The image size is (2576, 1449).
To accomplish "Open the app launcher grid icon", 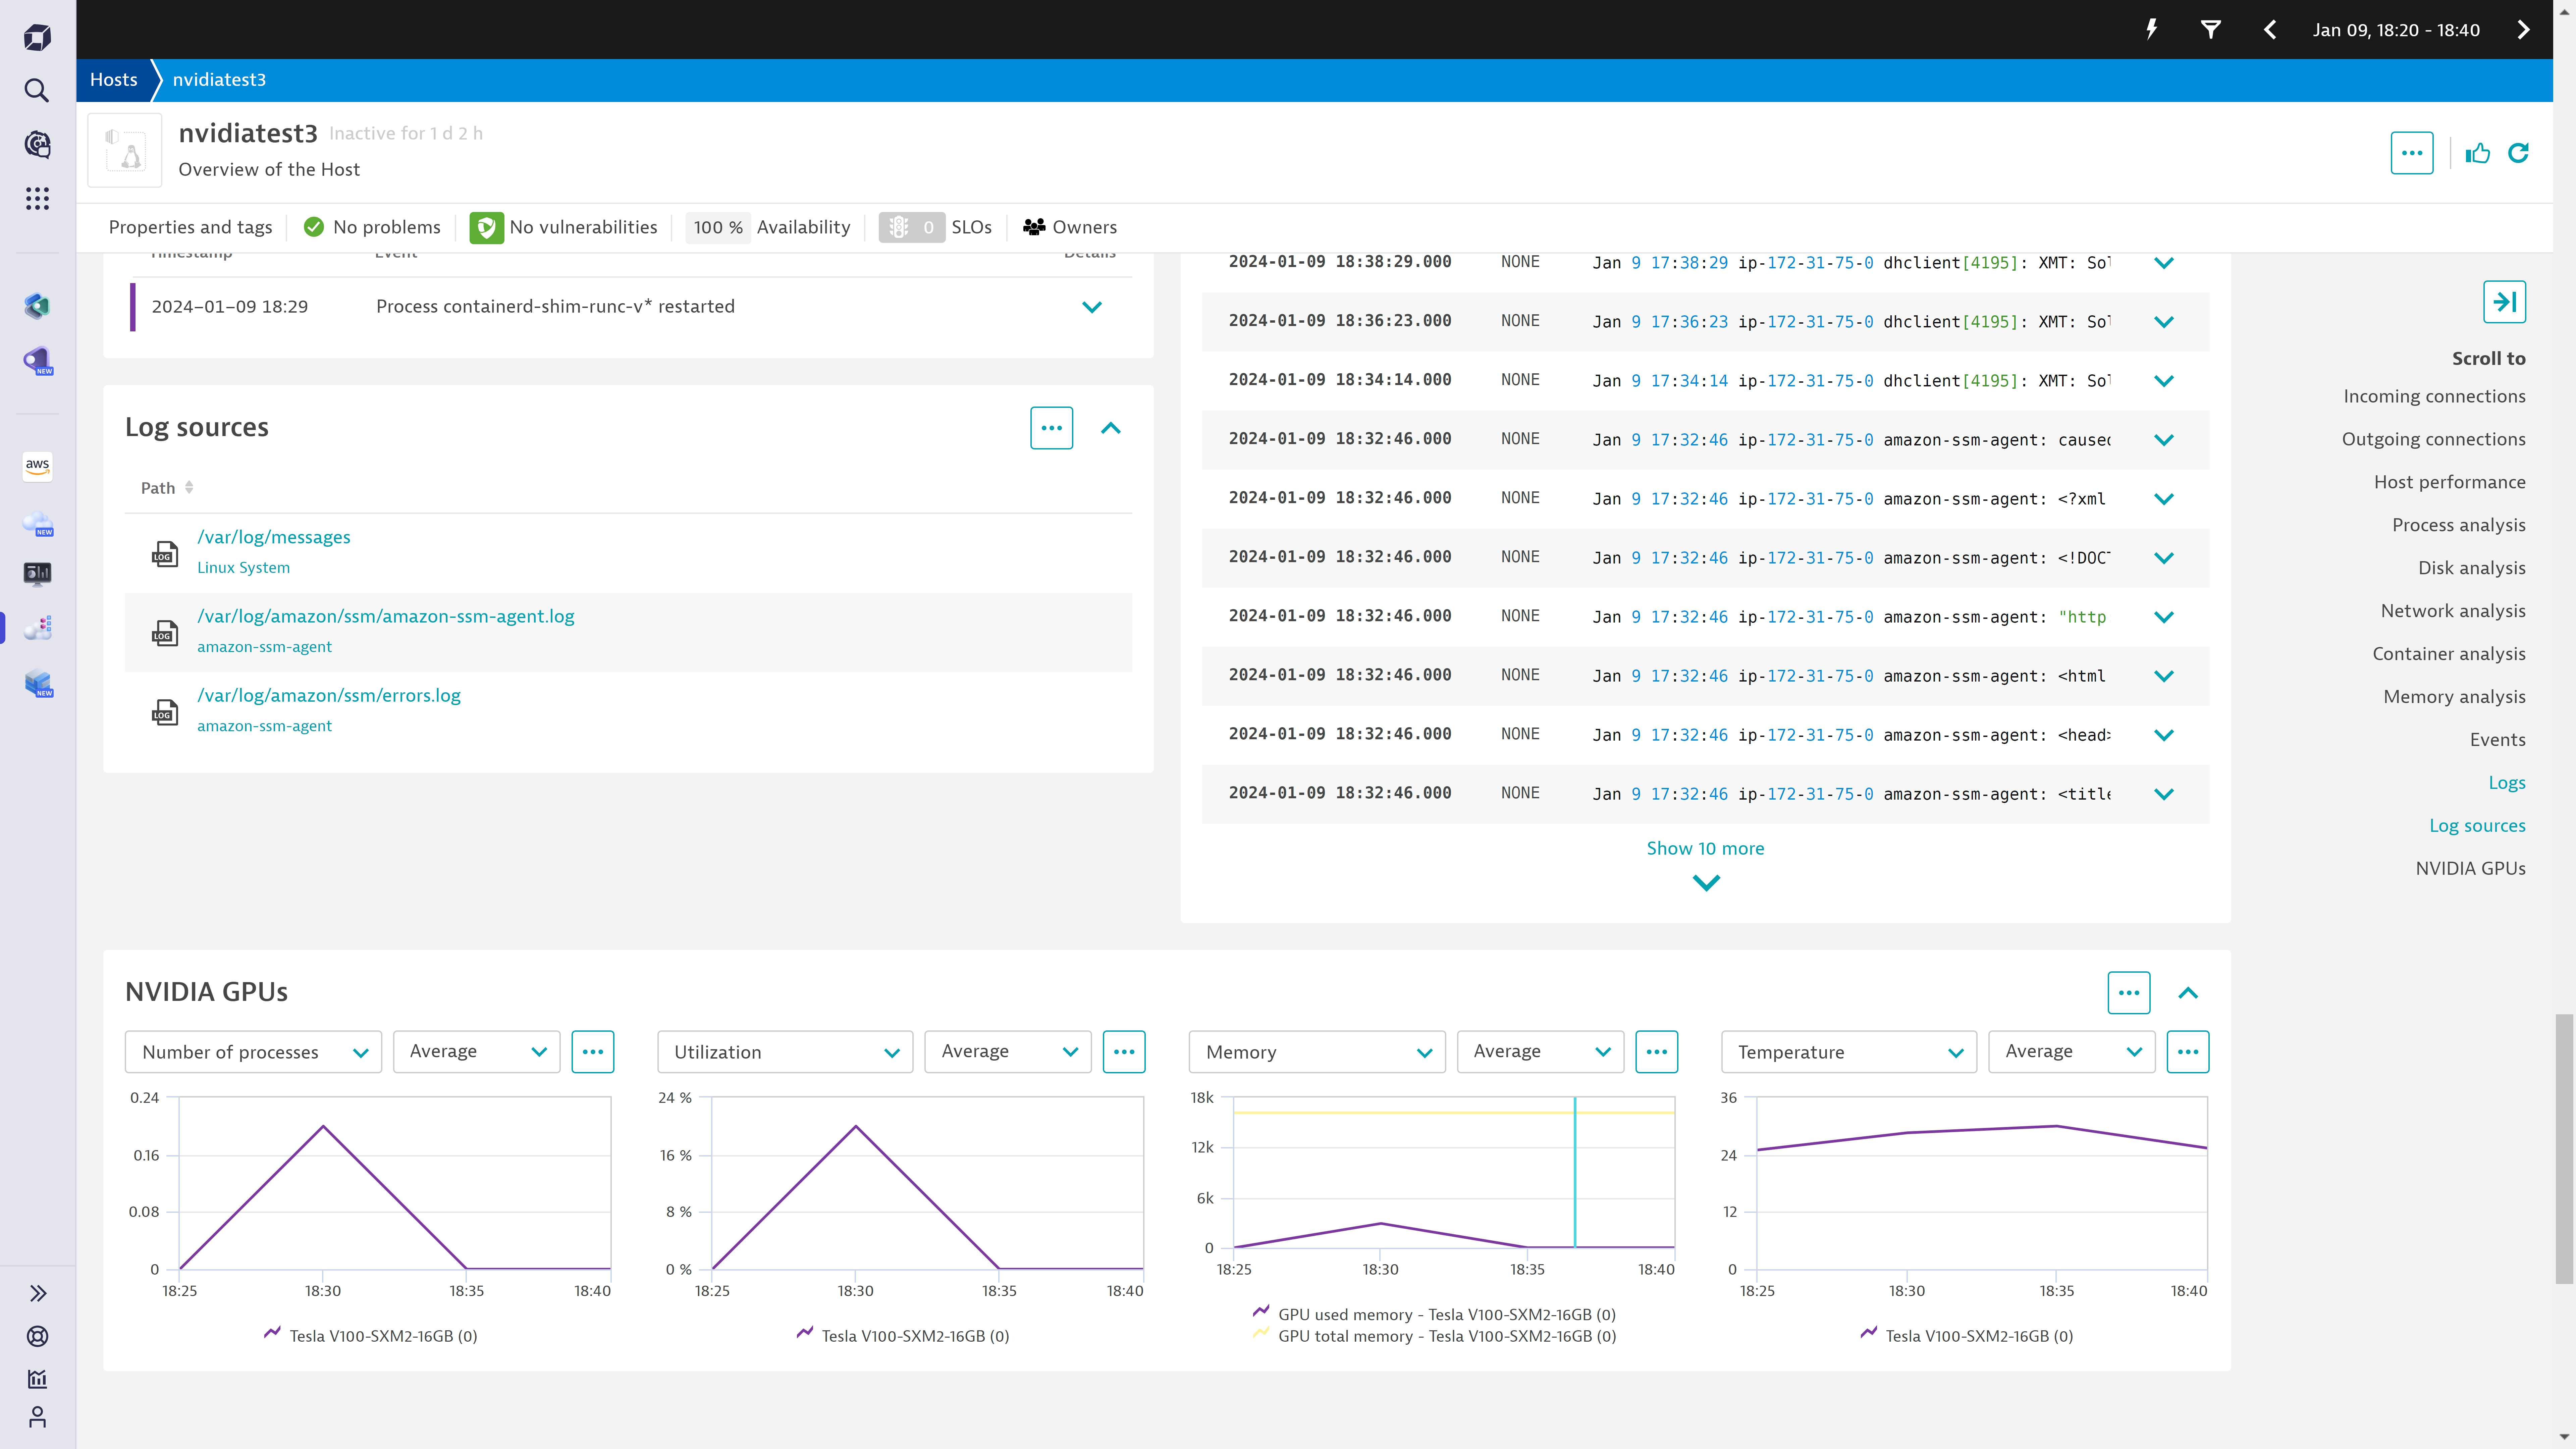I will click(37, 198).
